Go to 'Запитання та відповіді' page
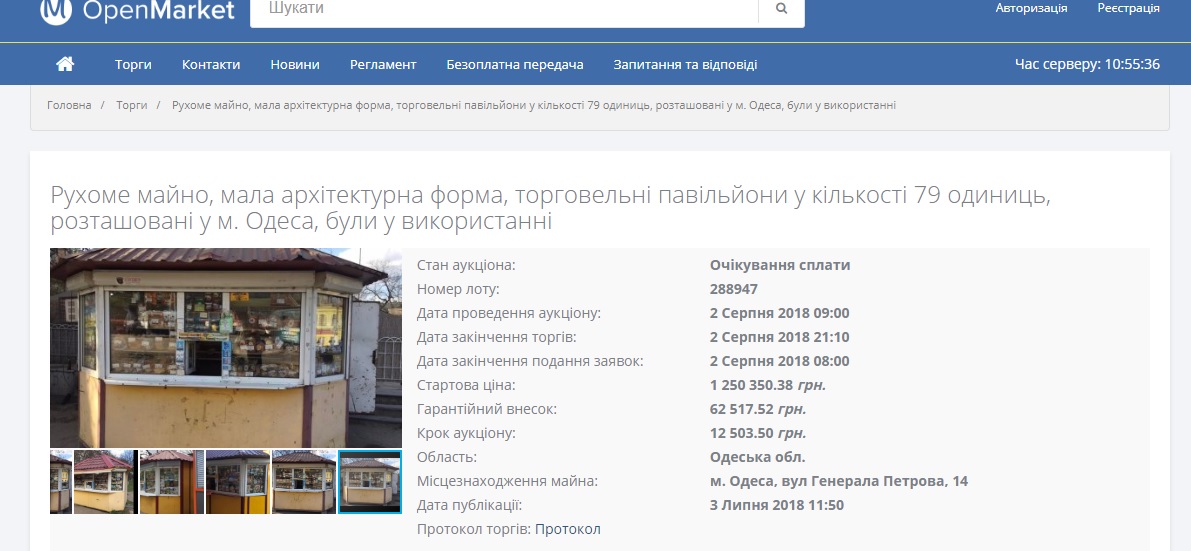Screen dimensions: 1191x551 pos(685,64)
